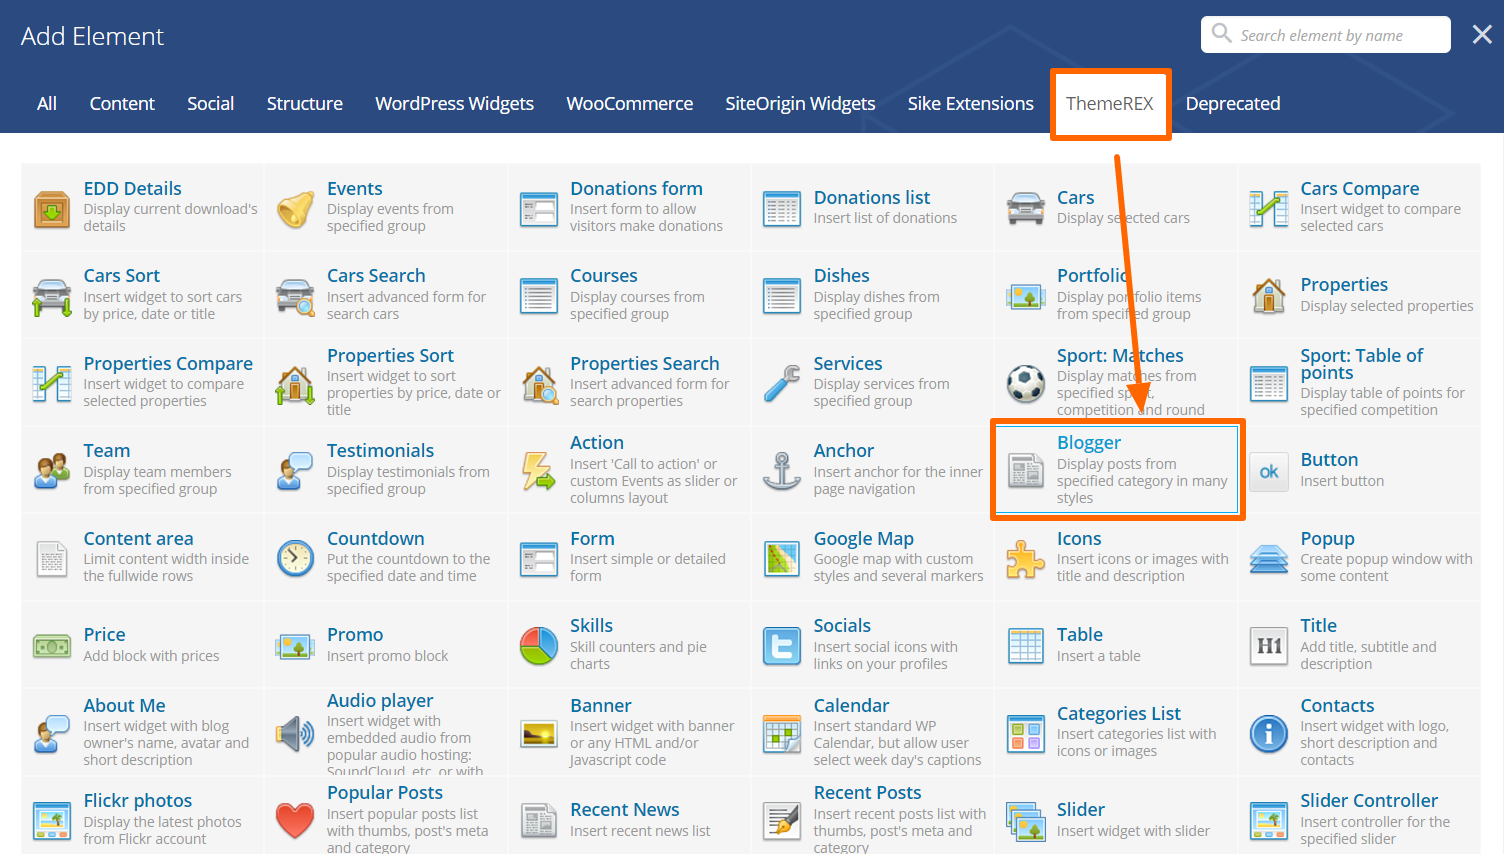Click the Google Map element icon
Image resolution: width=1504 pixels, height=854 pixels.
[x=782, y=559]
